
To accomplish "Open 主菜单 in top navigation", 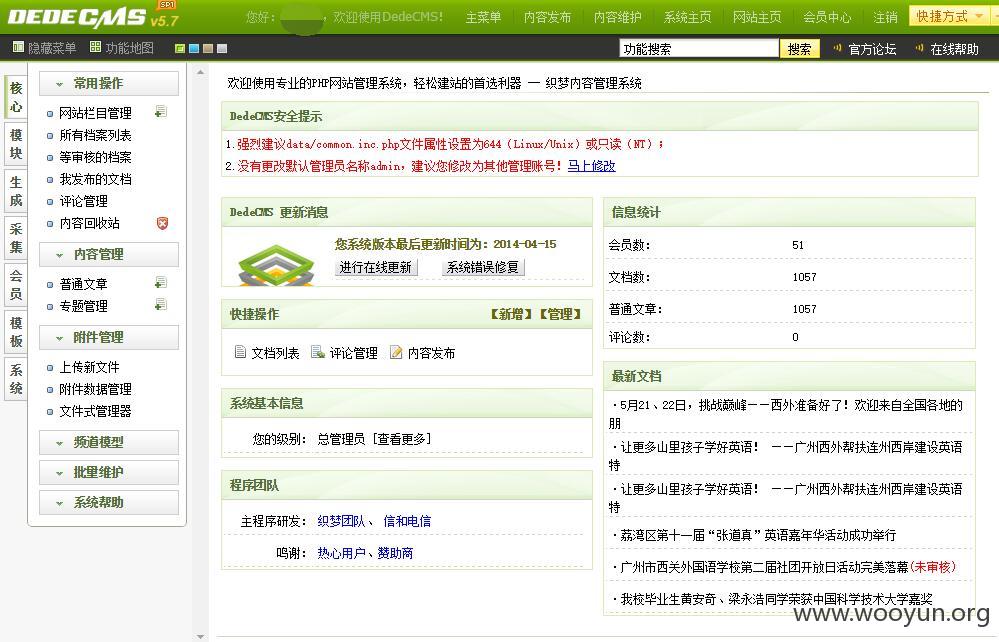I will click(x=483, y=18).
